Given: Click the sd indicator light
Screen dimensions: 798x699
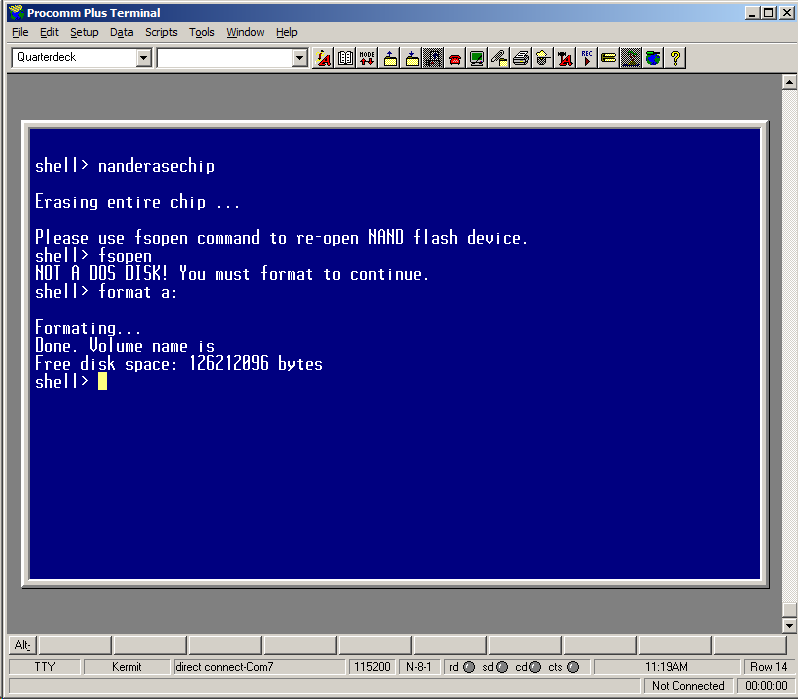Looking at the screenshot, I should (502, 667).
